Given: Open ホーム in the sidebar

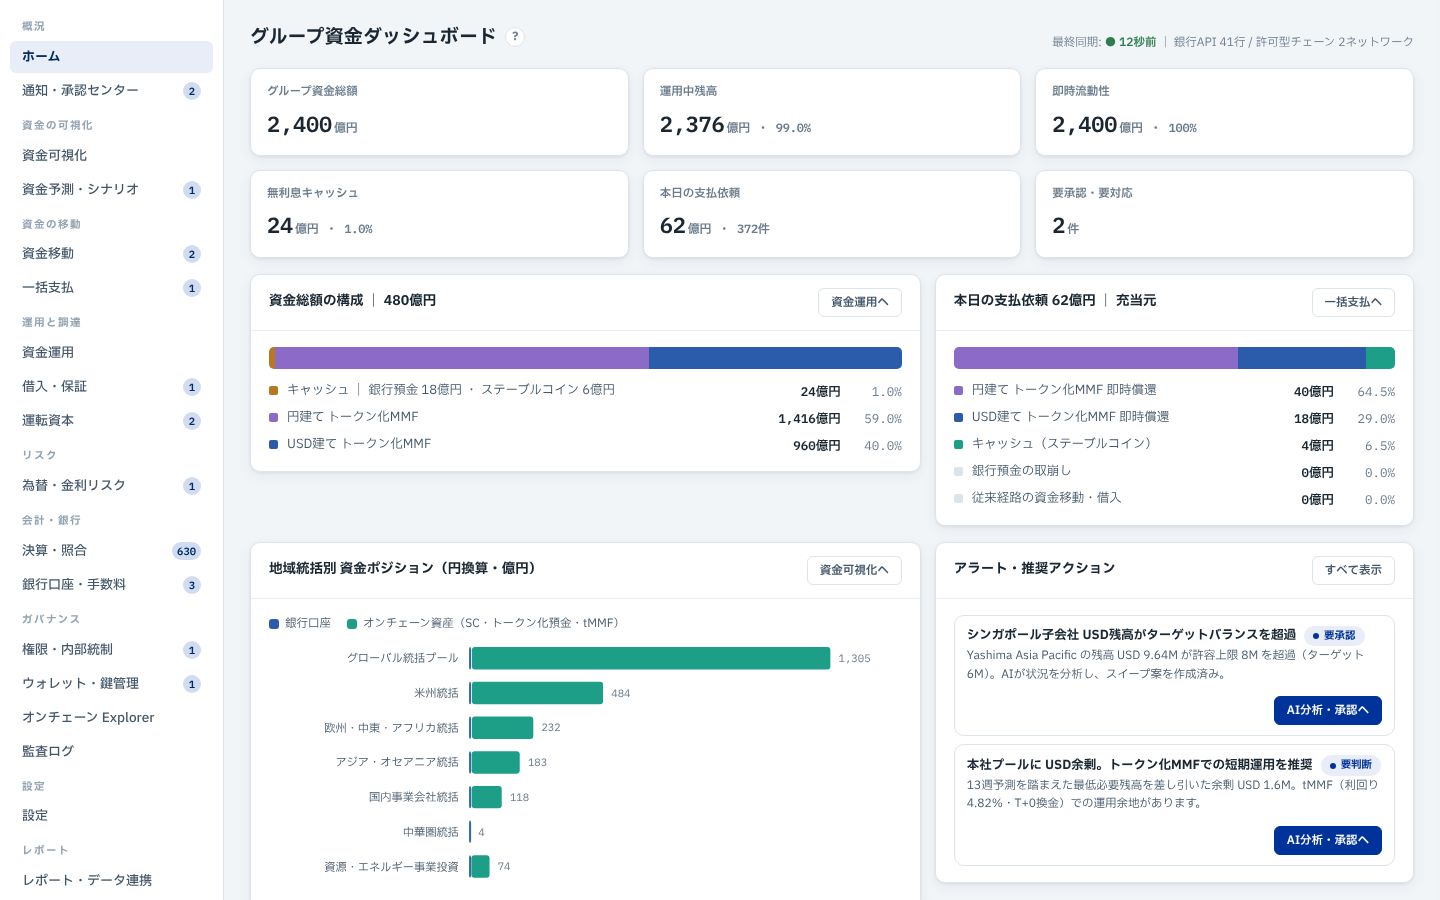Looking at the screenshot, I should point(111,57).
